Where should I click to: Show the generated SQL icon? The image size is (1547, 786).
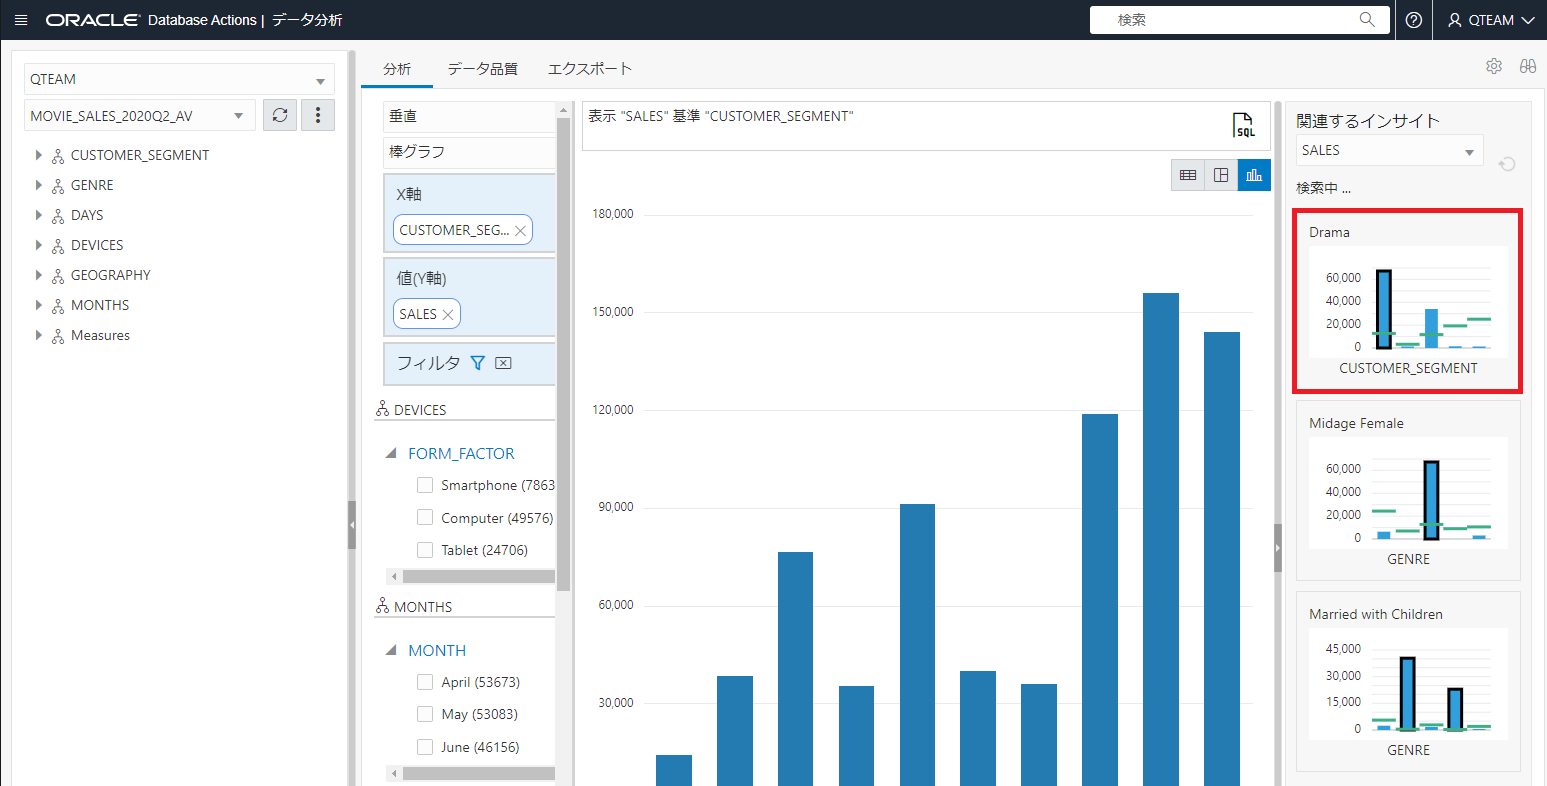(1243, 125)
